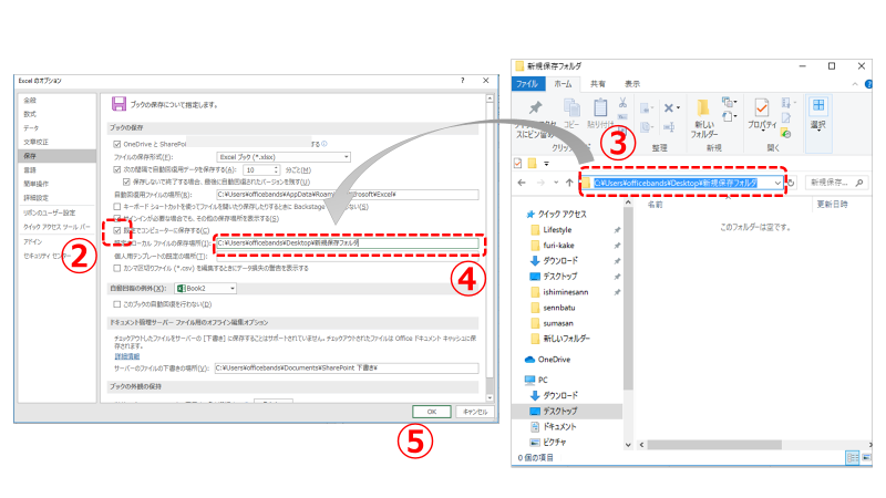Open the file save format Excel ブック dropdown
This screenshot has width=886, height=498.
[x=284, y=157]
